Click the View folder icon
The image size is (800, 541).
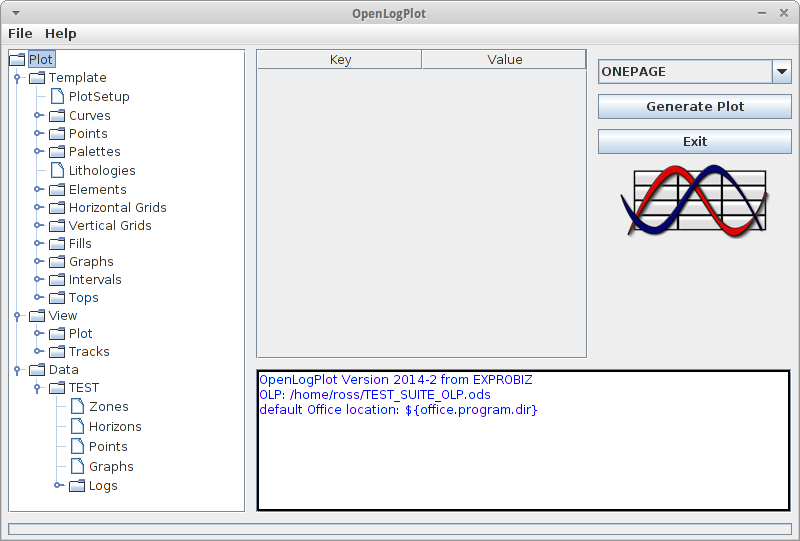[37, 316]
